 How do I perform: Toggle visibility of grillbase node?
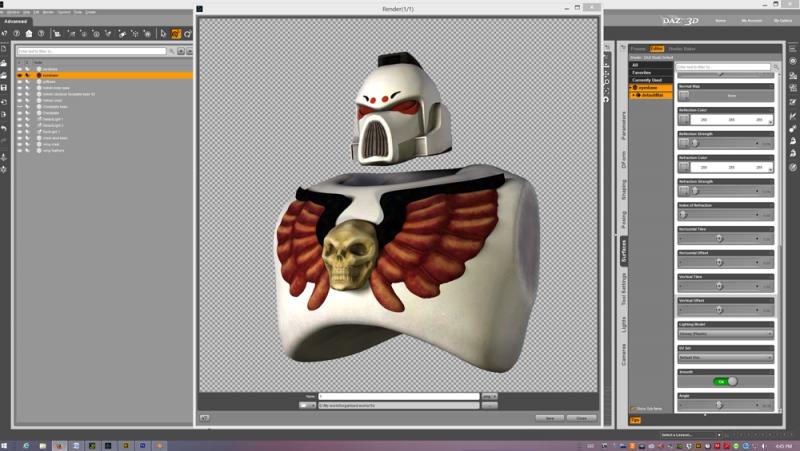coord(20,82)
